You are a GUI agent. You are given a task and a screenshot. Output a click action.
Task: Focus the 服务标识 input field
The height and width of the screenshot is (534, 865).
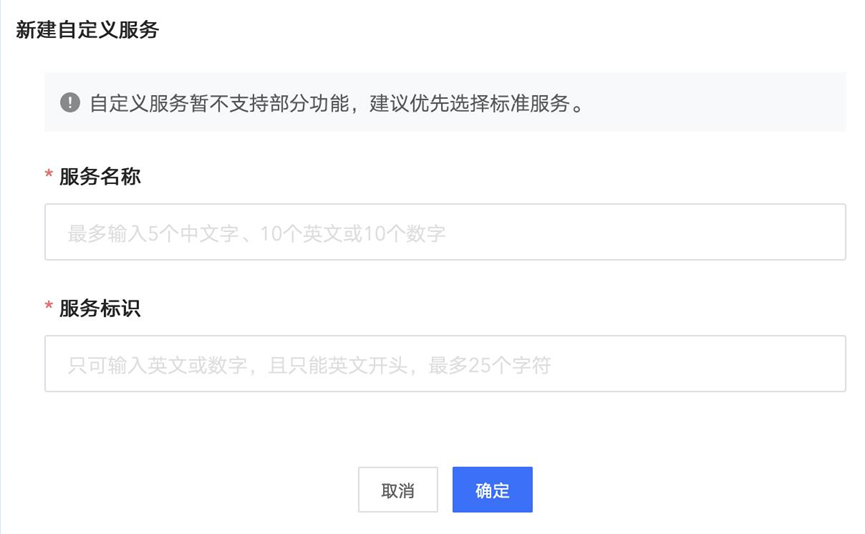(445, 364)
